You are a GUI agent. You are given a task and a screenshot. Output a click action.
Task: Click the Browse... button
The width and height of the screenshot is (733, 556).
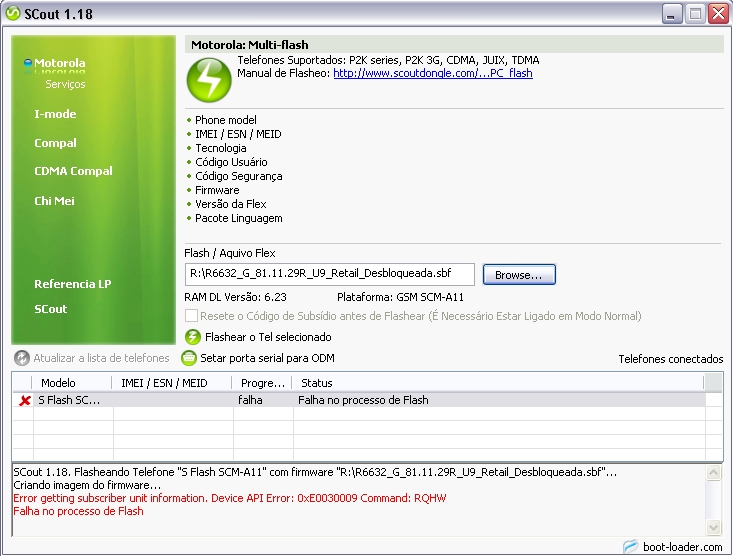tap(519, 274)
